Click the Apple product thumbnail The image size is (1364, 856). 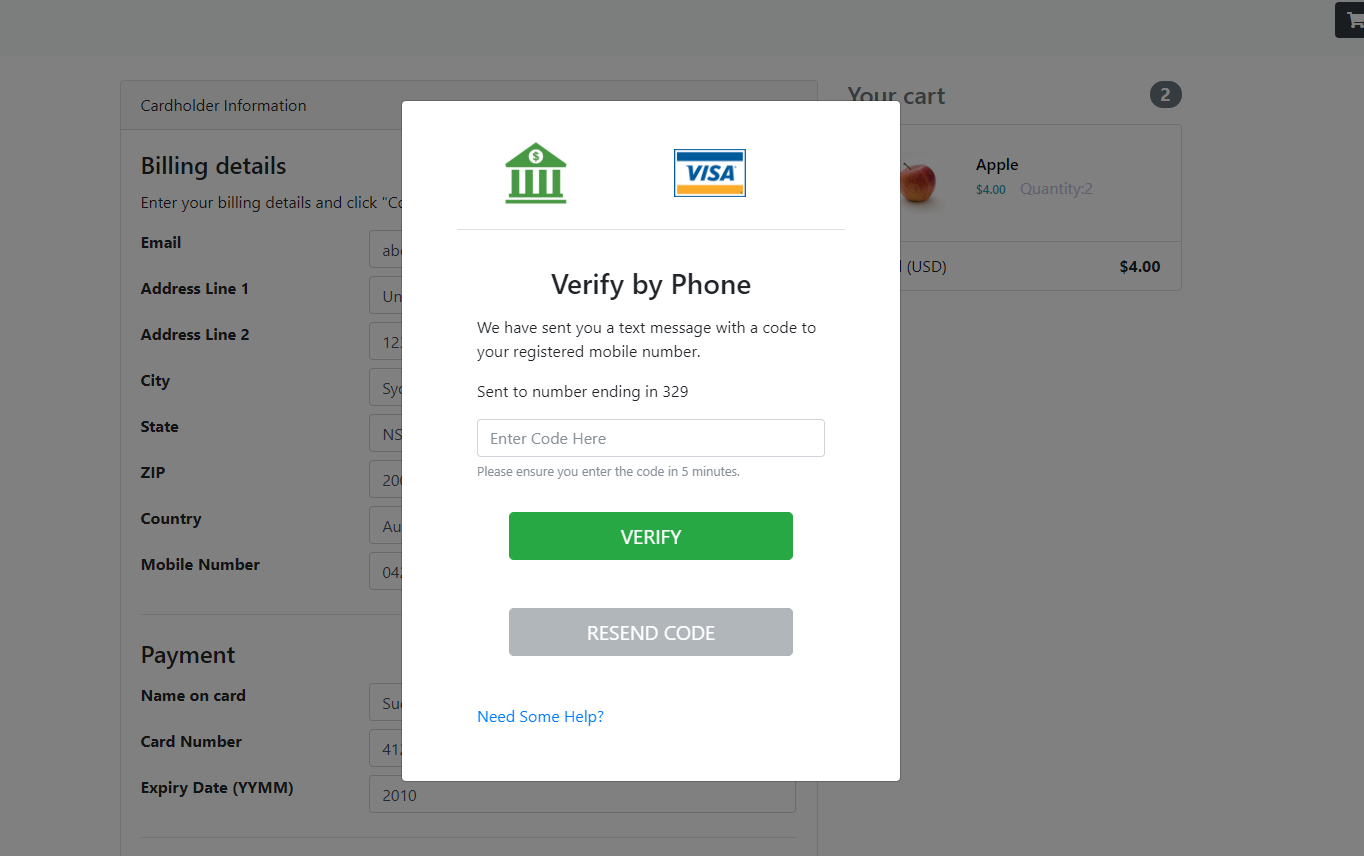tap(917, 183)
